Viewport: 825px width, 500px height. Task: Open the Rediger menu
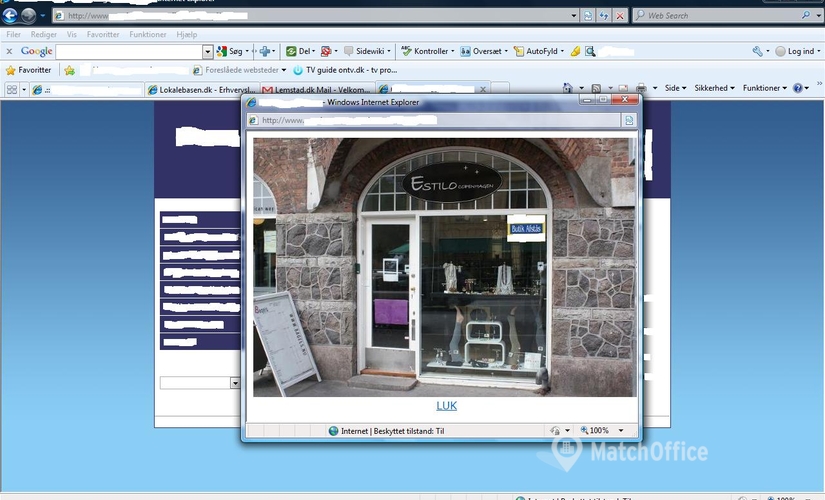44,34
